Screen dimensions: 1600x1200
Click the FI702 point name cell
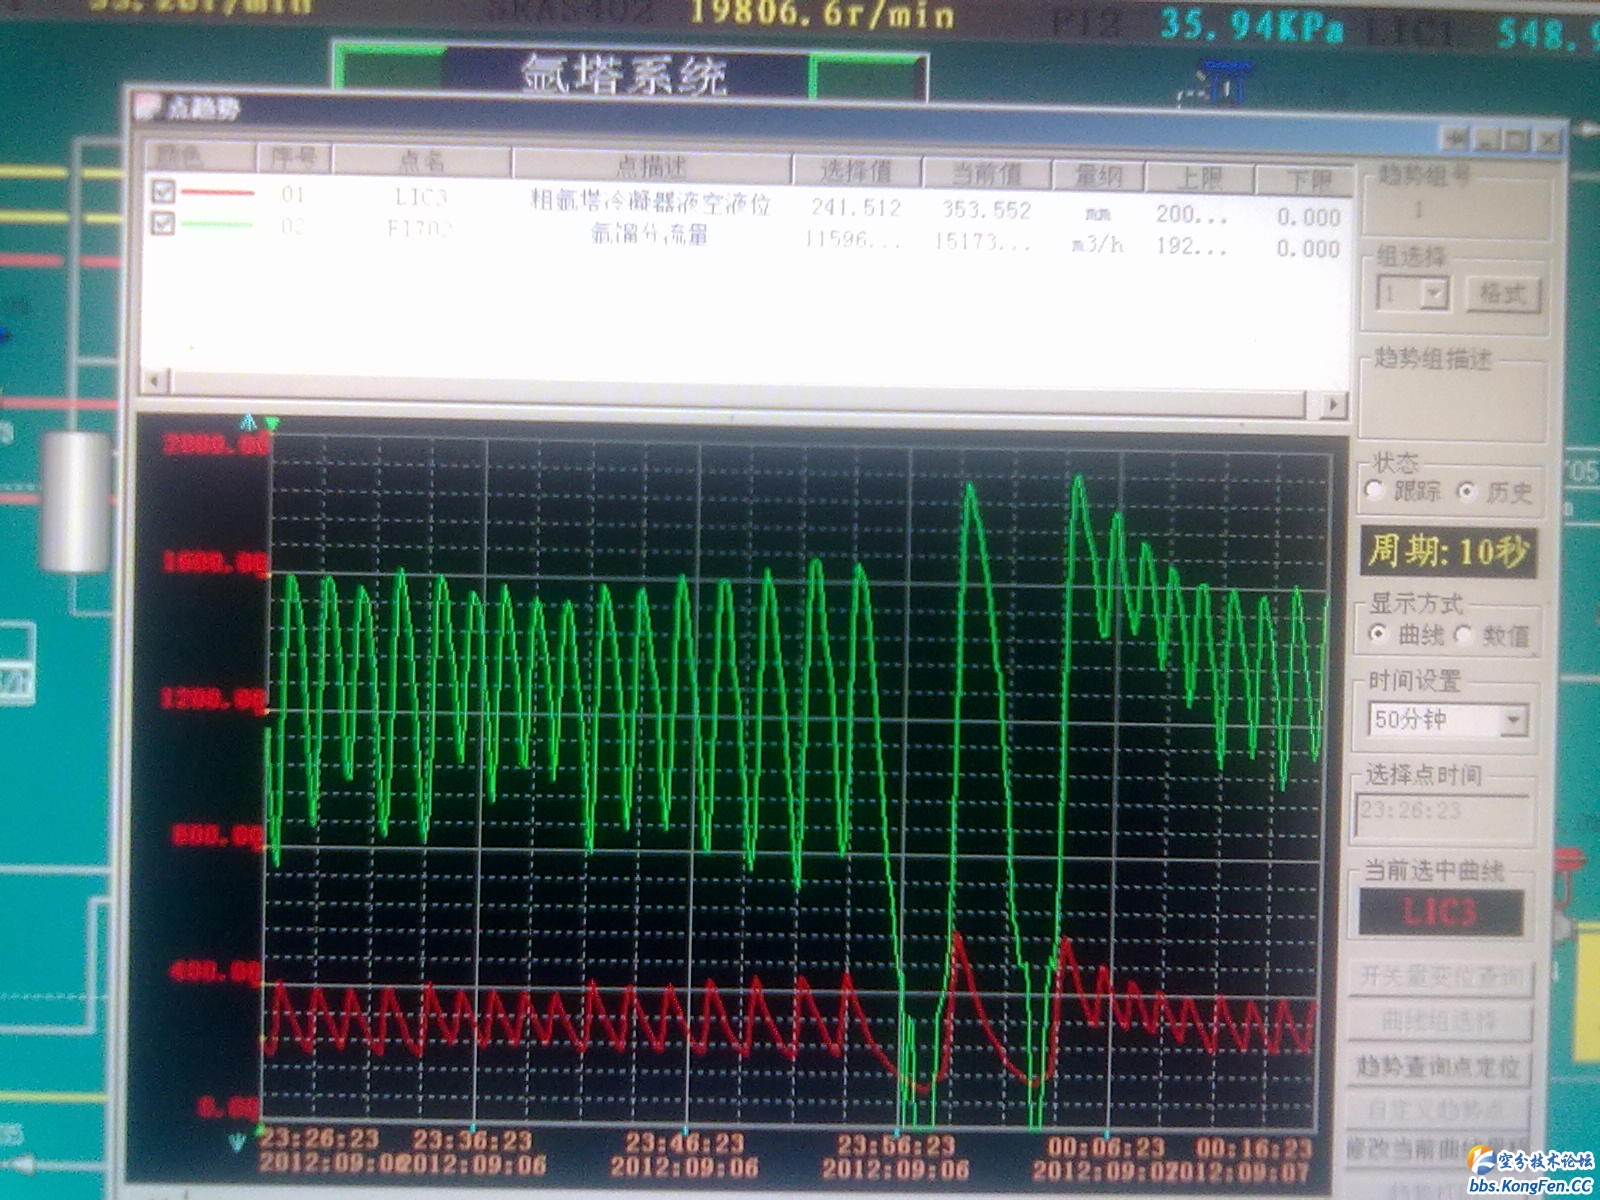pos(420,229)
